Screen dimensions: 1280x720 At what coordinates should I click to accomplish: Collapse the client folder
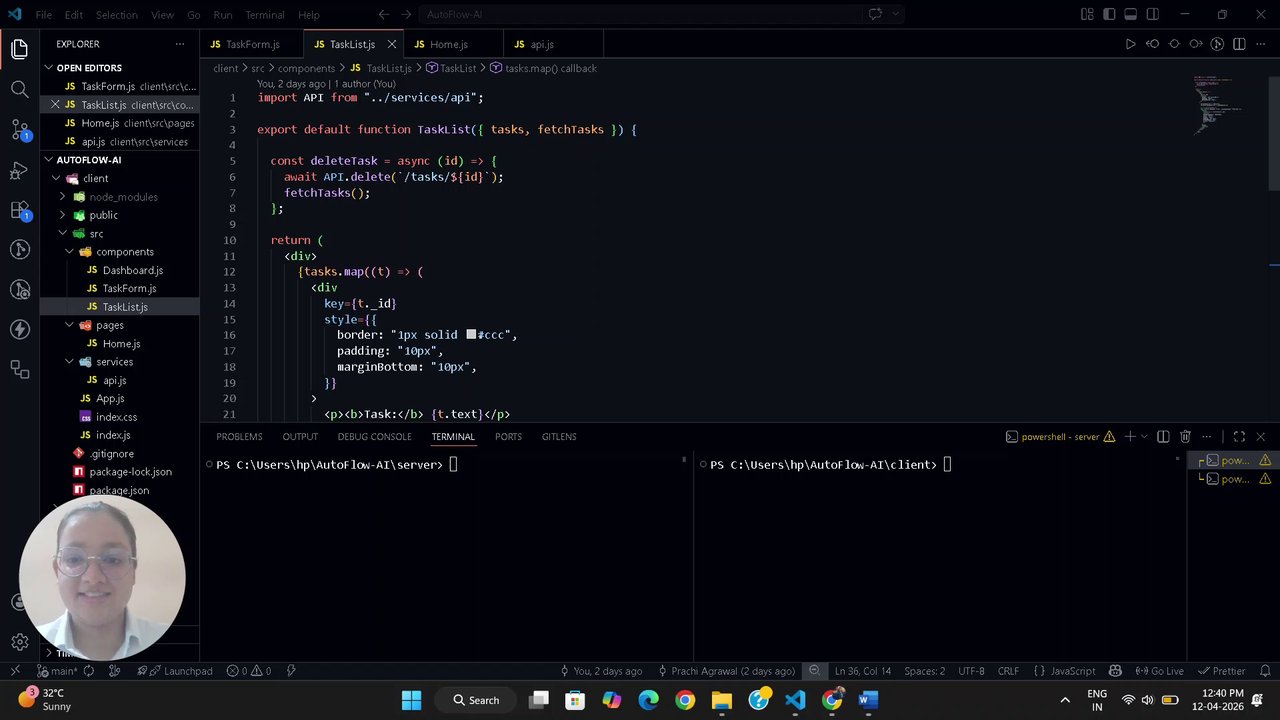[56, 179]
